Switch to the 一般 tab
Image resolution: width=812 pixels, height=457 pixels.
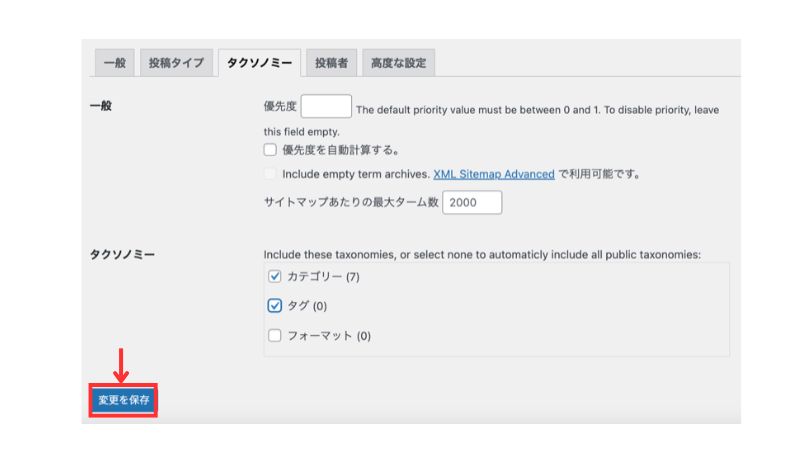tap(115, 63)
